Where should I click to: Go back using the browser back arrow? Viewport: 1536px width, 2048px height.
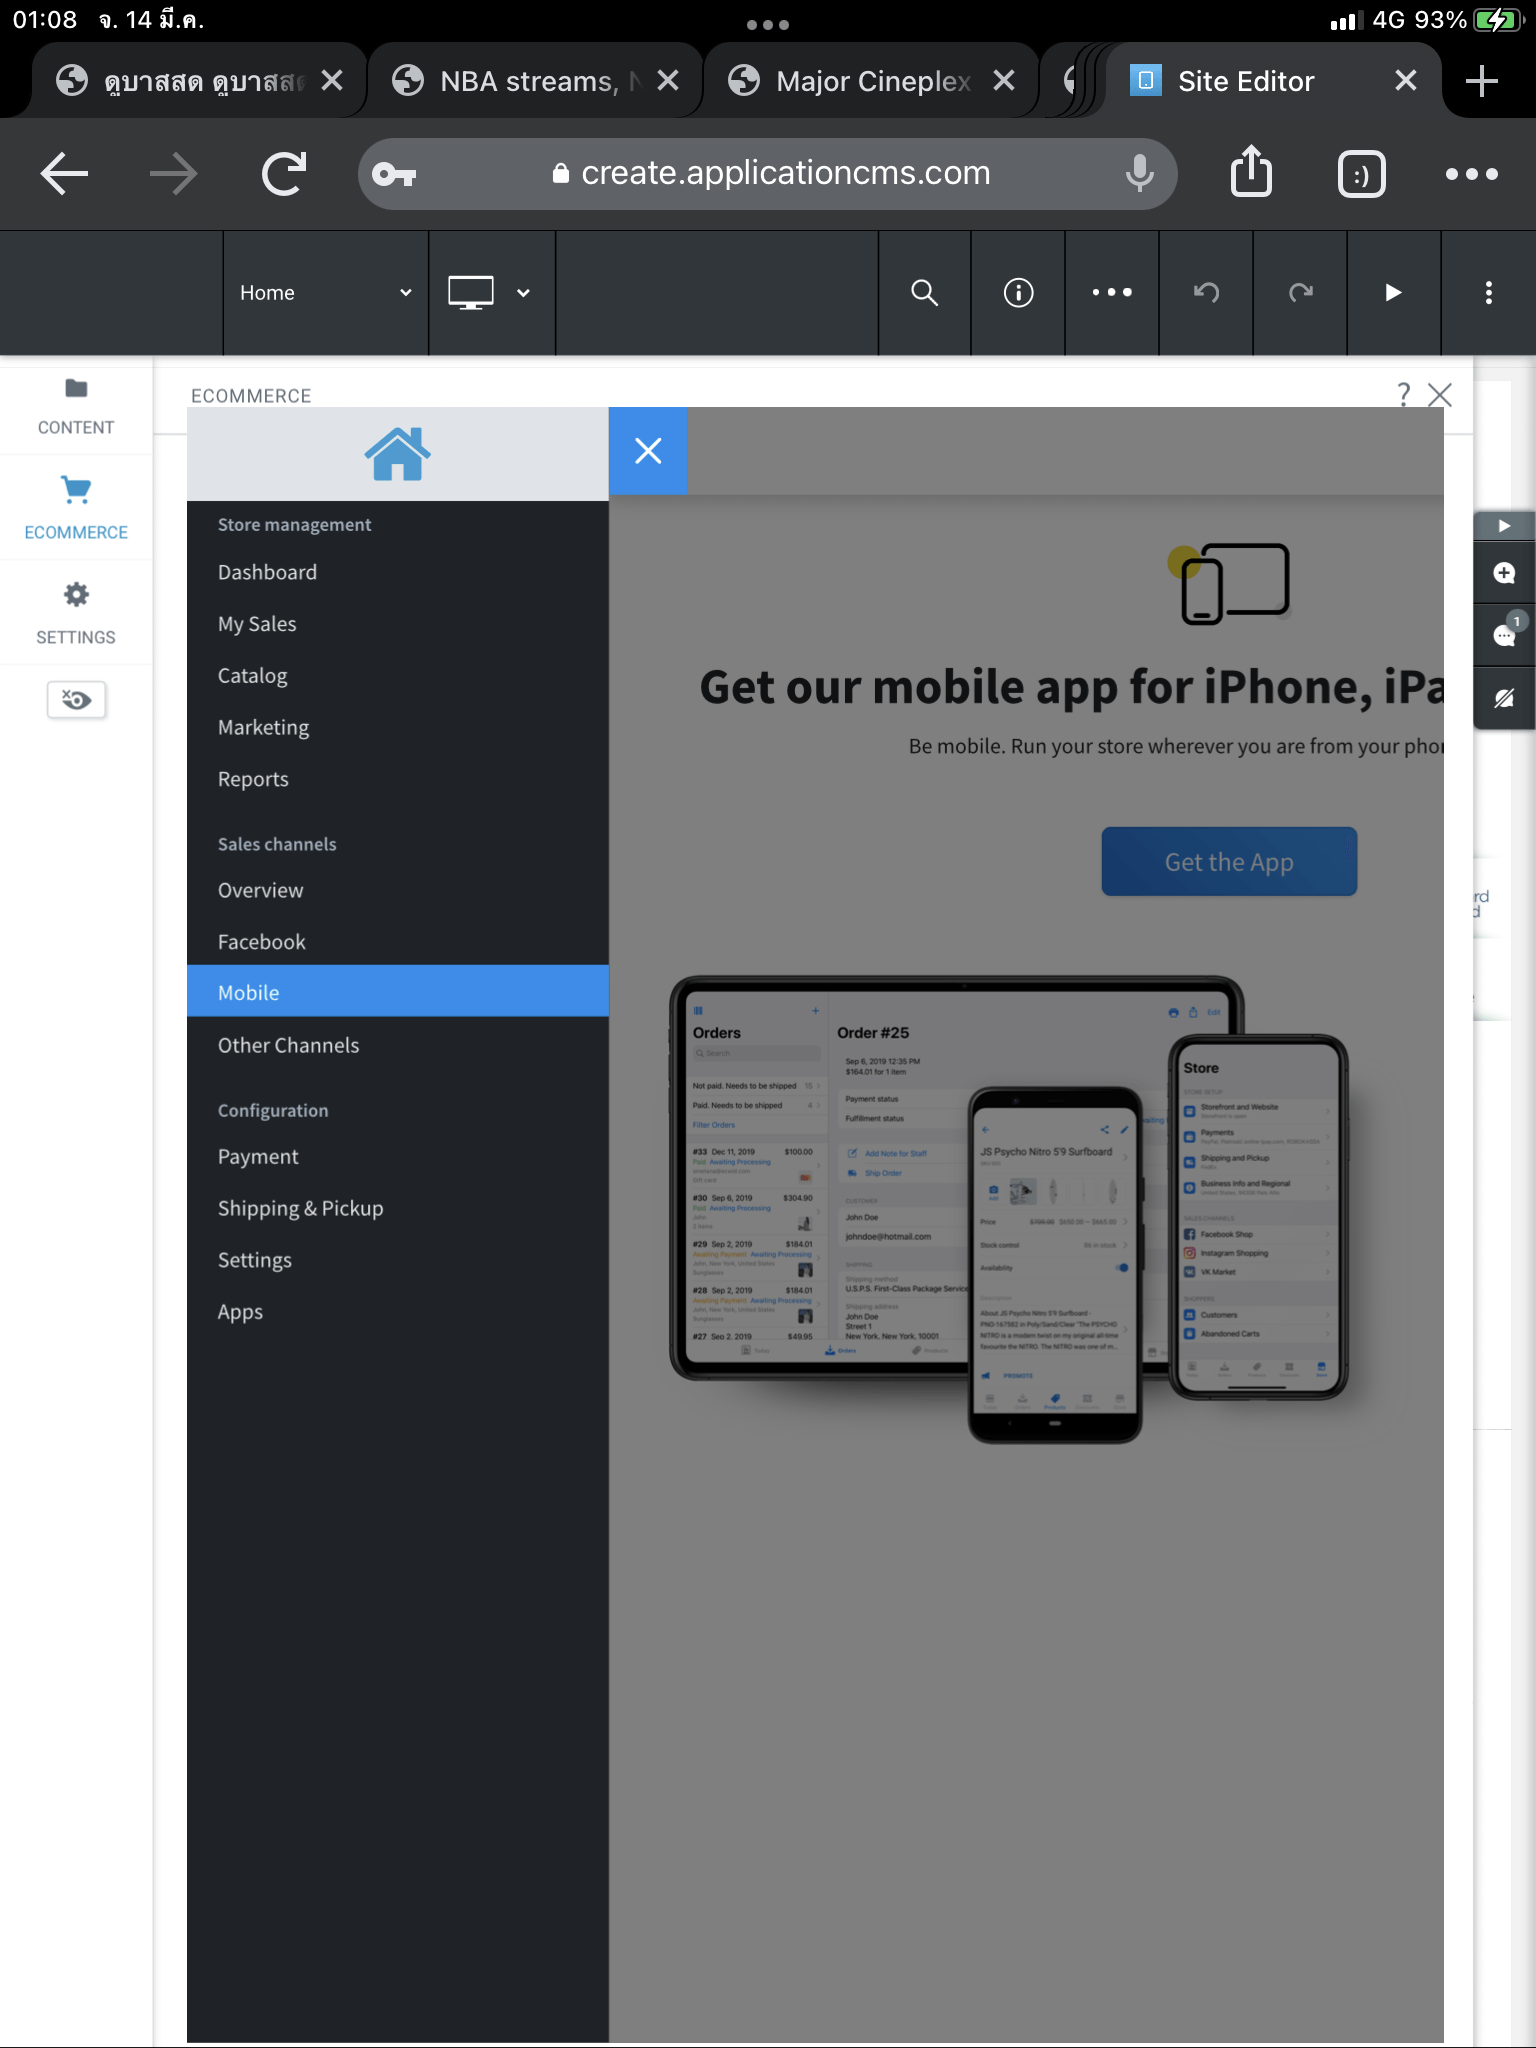pos(65,174)
